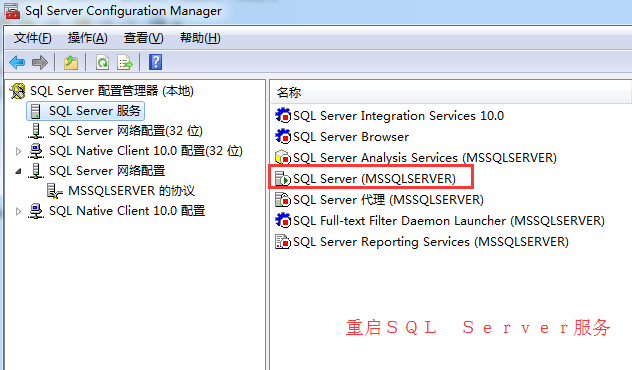The height and width of the screenshot is (370, 632).
Task: Click the Integration Services 10.0 service icon
Action: (x=283, y=115)
